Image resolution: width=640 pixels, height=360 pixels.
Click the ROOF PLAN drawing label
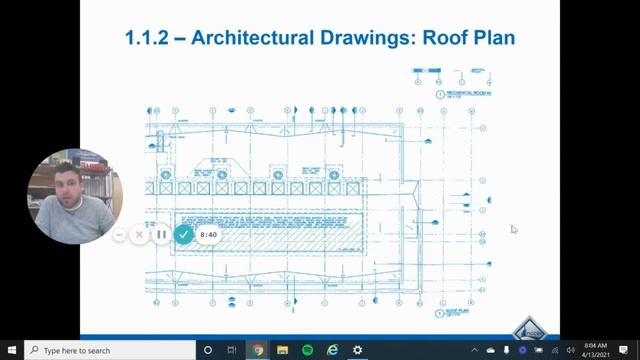click(x=453, y=313)
